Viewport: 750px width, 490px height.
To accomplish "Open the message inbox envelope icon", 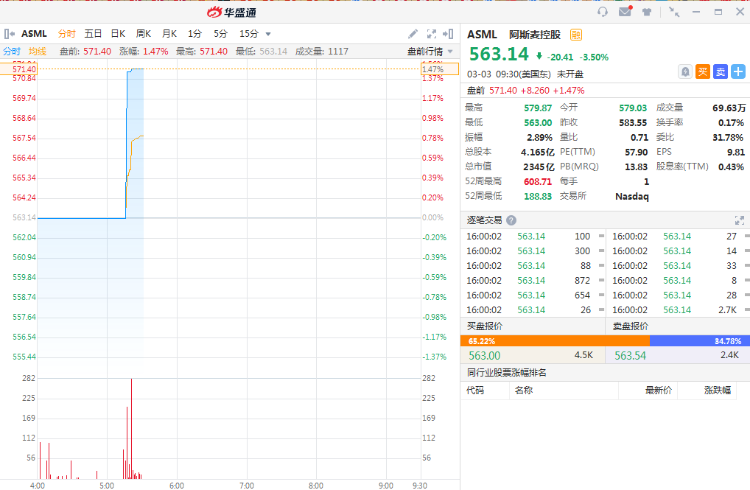I will [626, 11].
